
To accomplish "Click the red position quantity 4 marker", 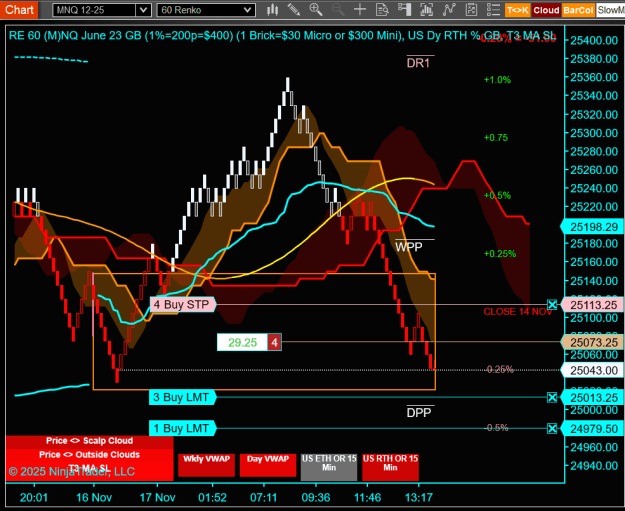I will pyautogui.click(x=274, y=342).
